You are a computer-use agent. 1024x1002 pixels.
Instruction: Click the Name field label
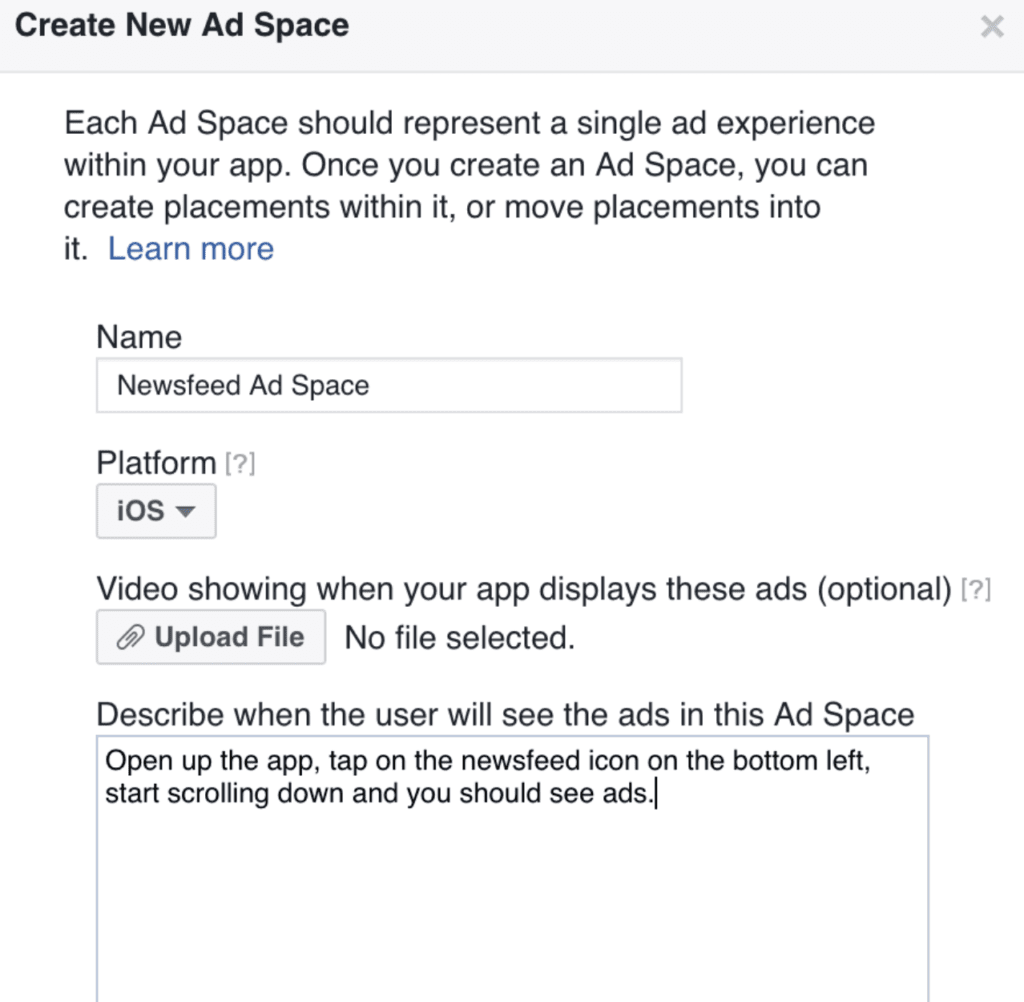pos(139,337)
